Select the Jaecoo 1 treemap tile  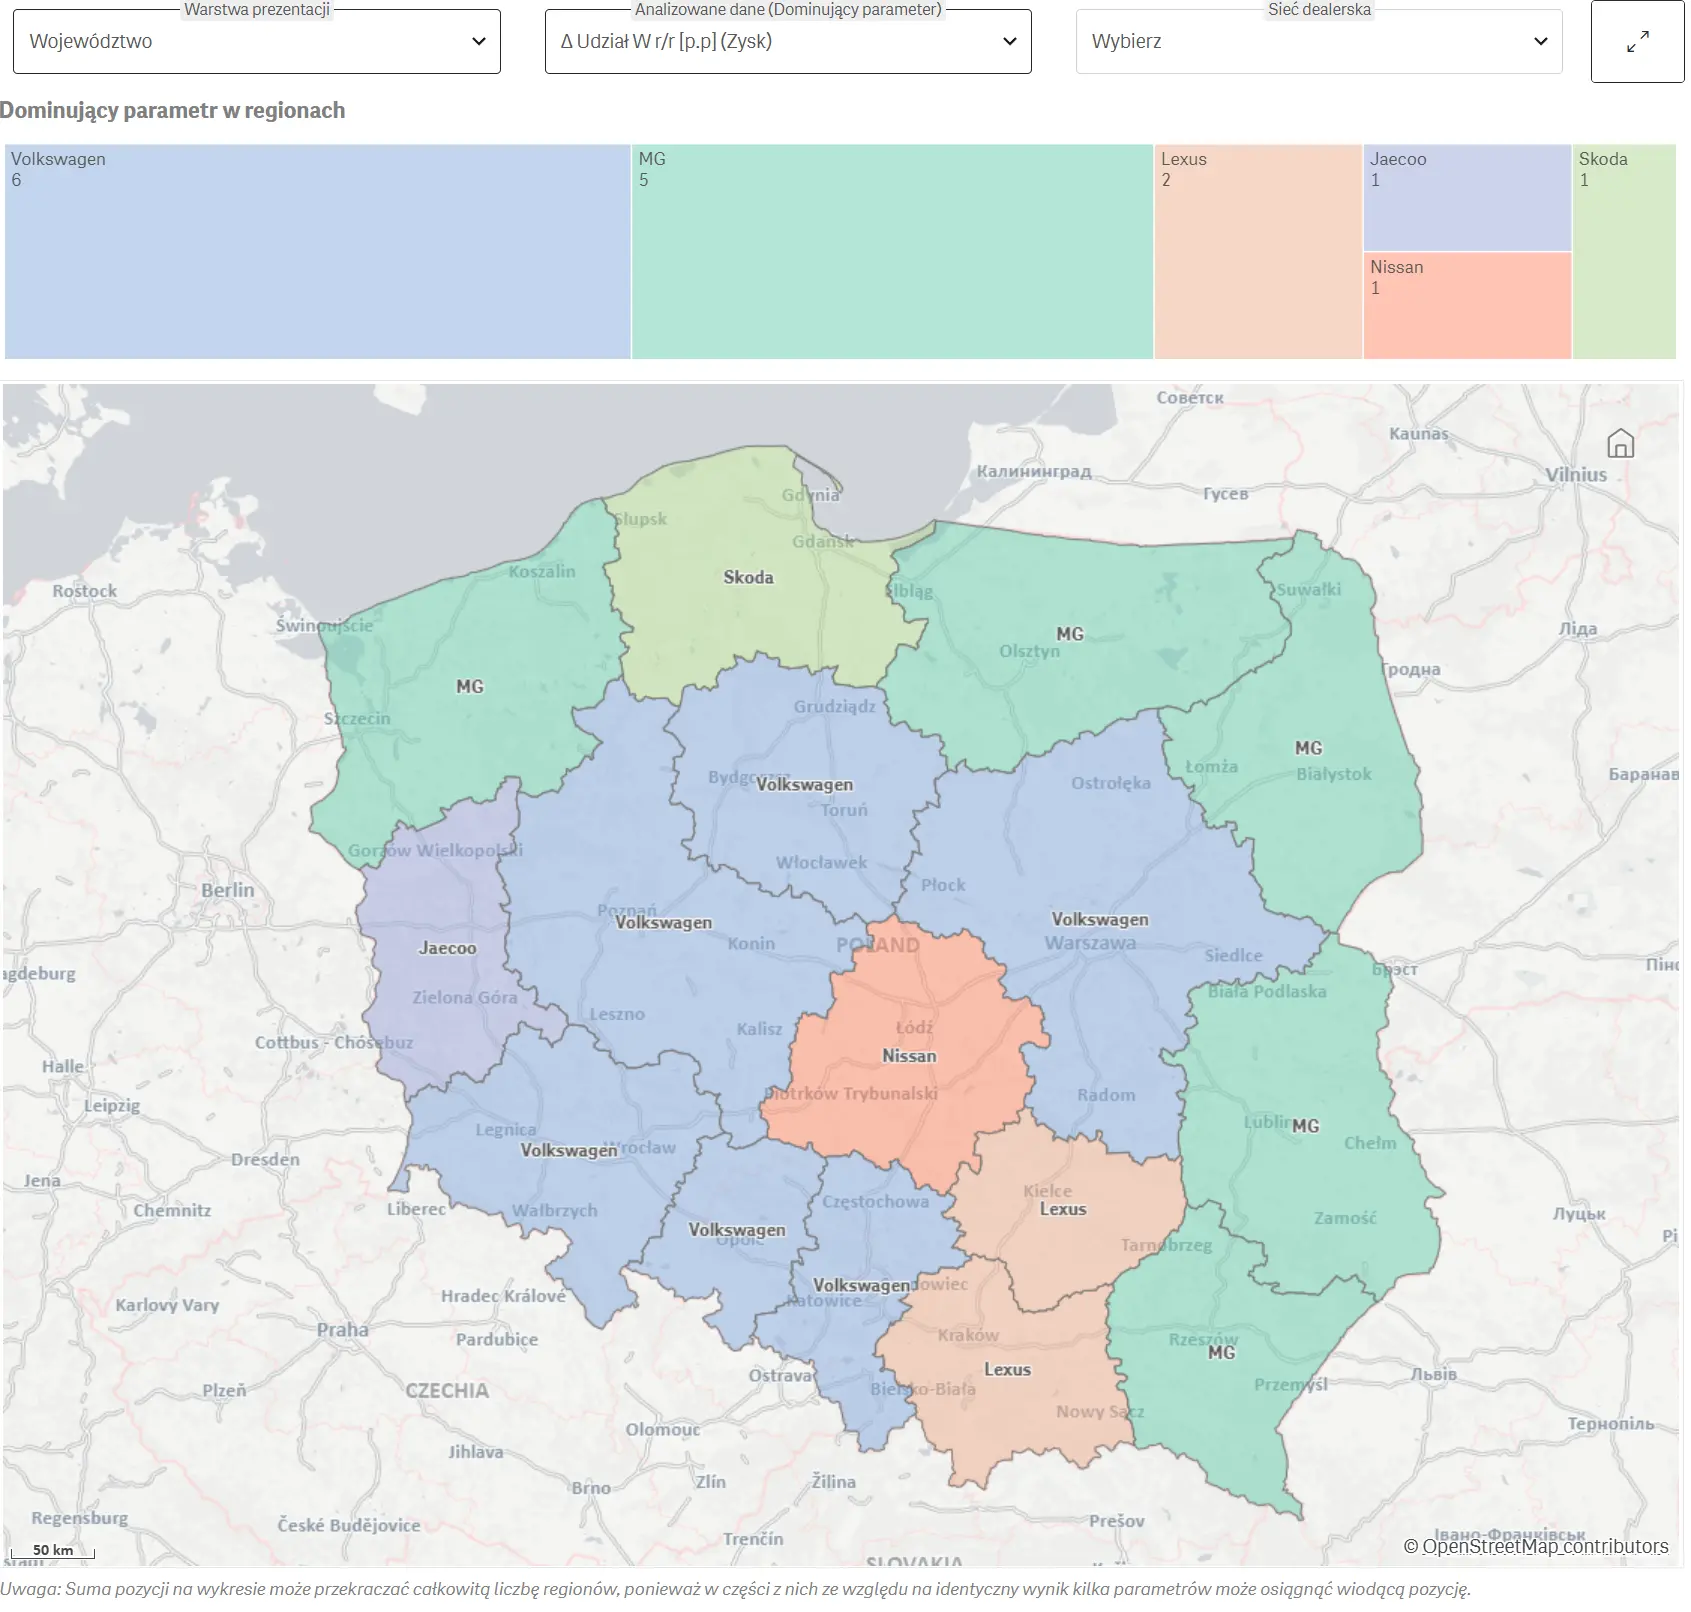pos(1467,198)
